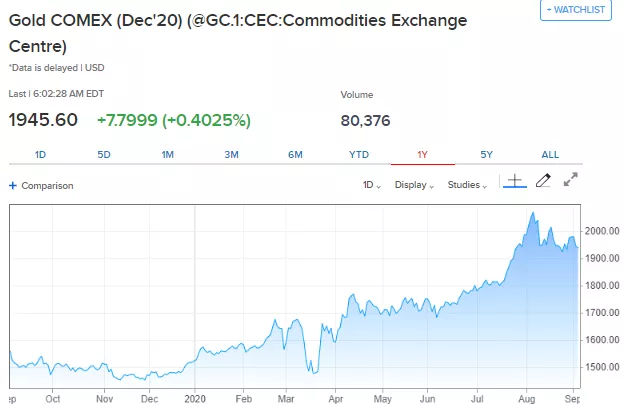Select the 6M range tab

[295, 155]
